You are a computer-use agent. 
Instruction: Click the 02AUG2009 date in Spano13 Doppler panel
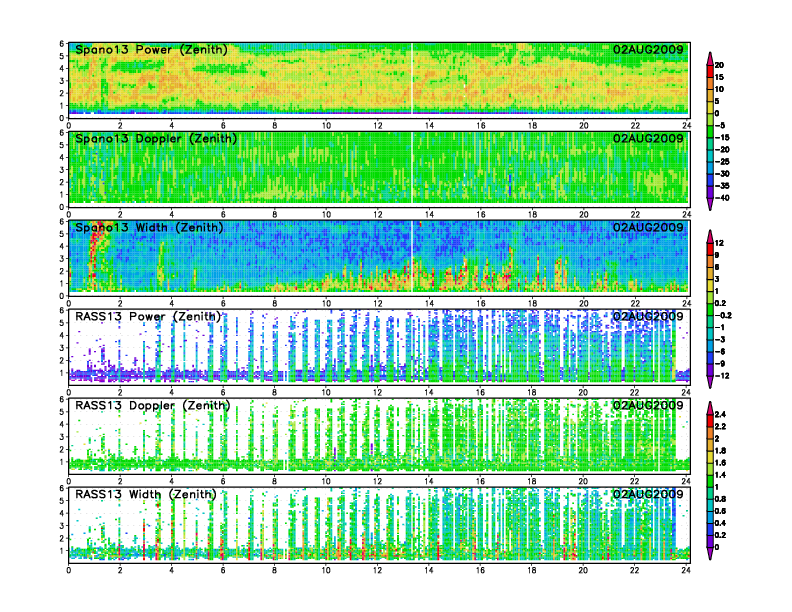click(648, 138)
